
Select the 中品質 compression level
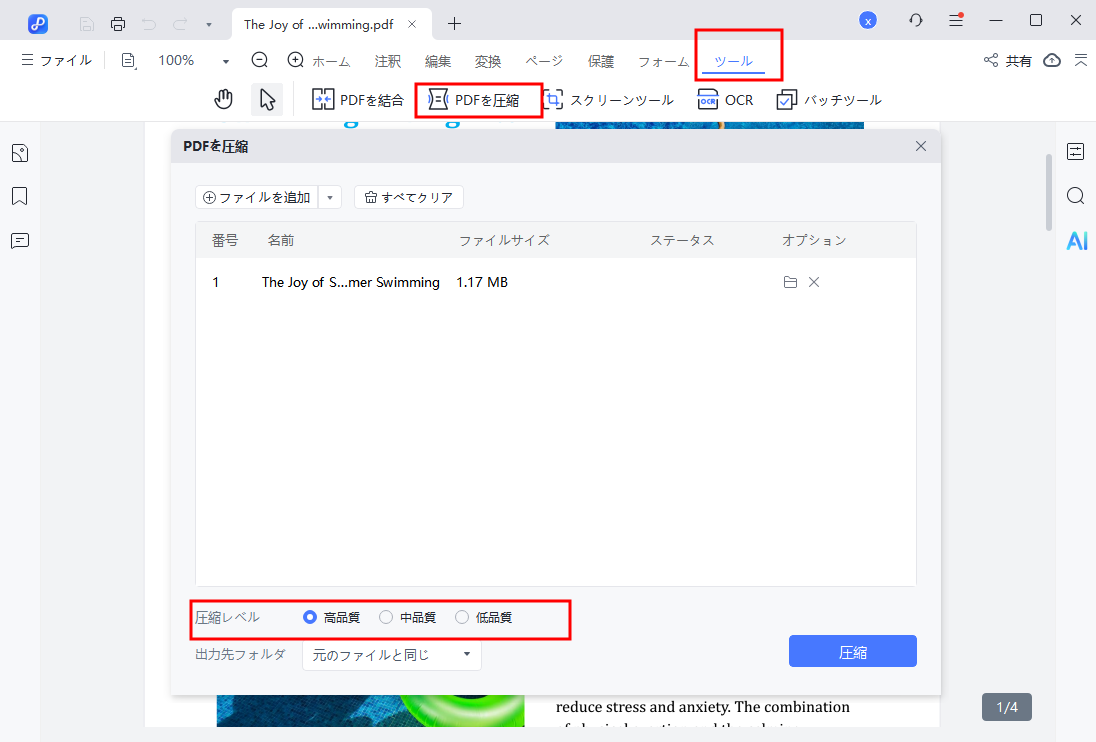tap(385, 617)
